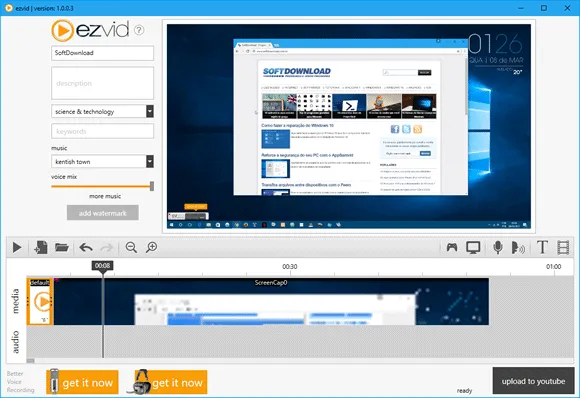This screenshot has height=398, width=580.
Task: Select the default intro clip thumbnail
Action: pyautogui.click(x=40, y=301)
